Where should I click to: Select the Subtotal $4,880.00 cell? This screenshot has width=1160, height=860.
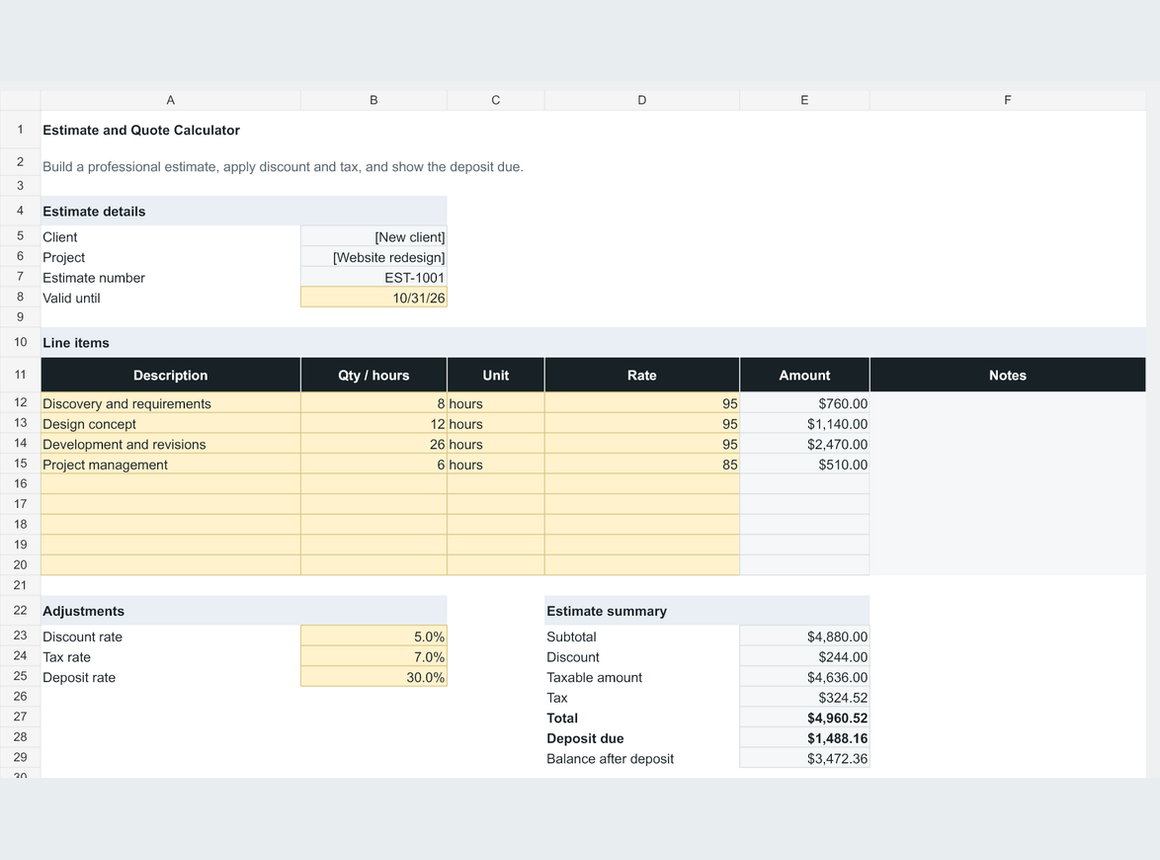(804, 636)
